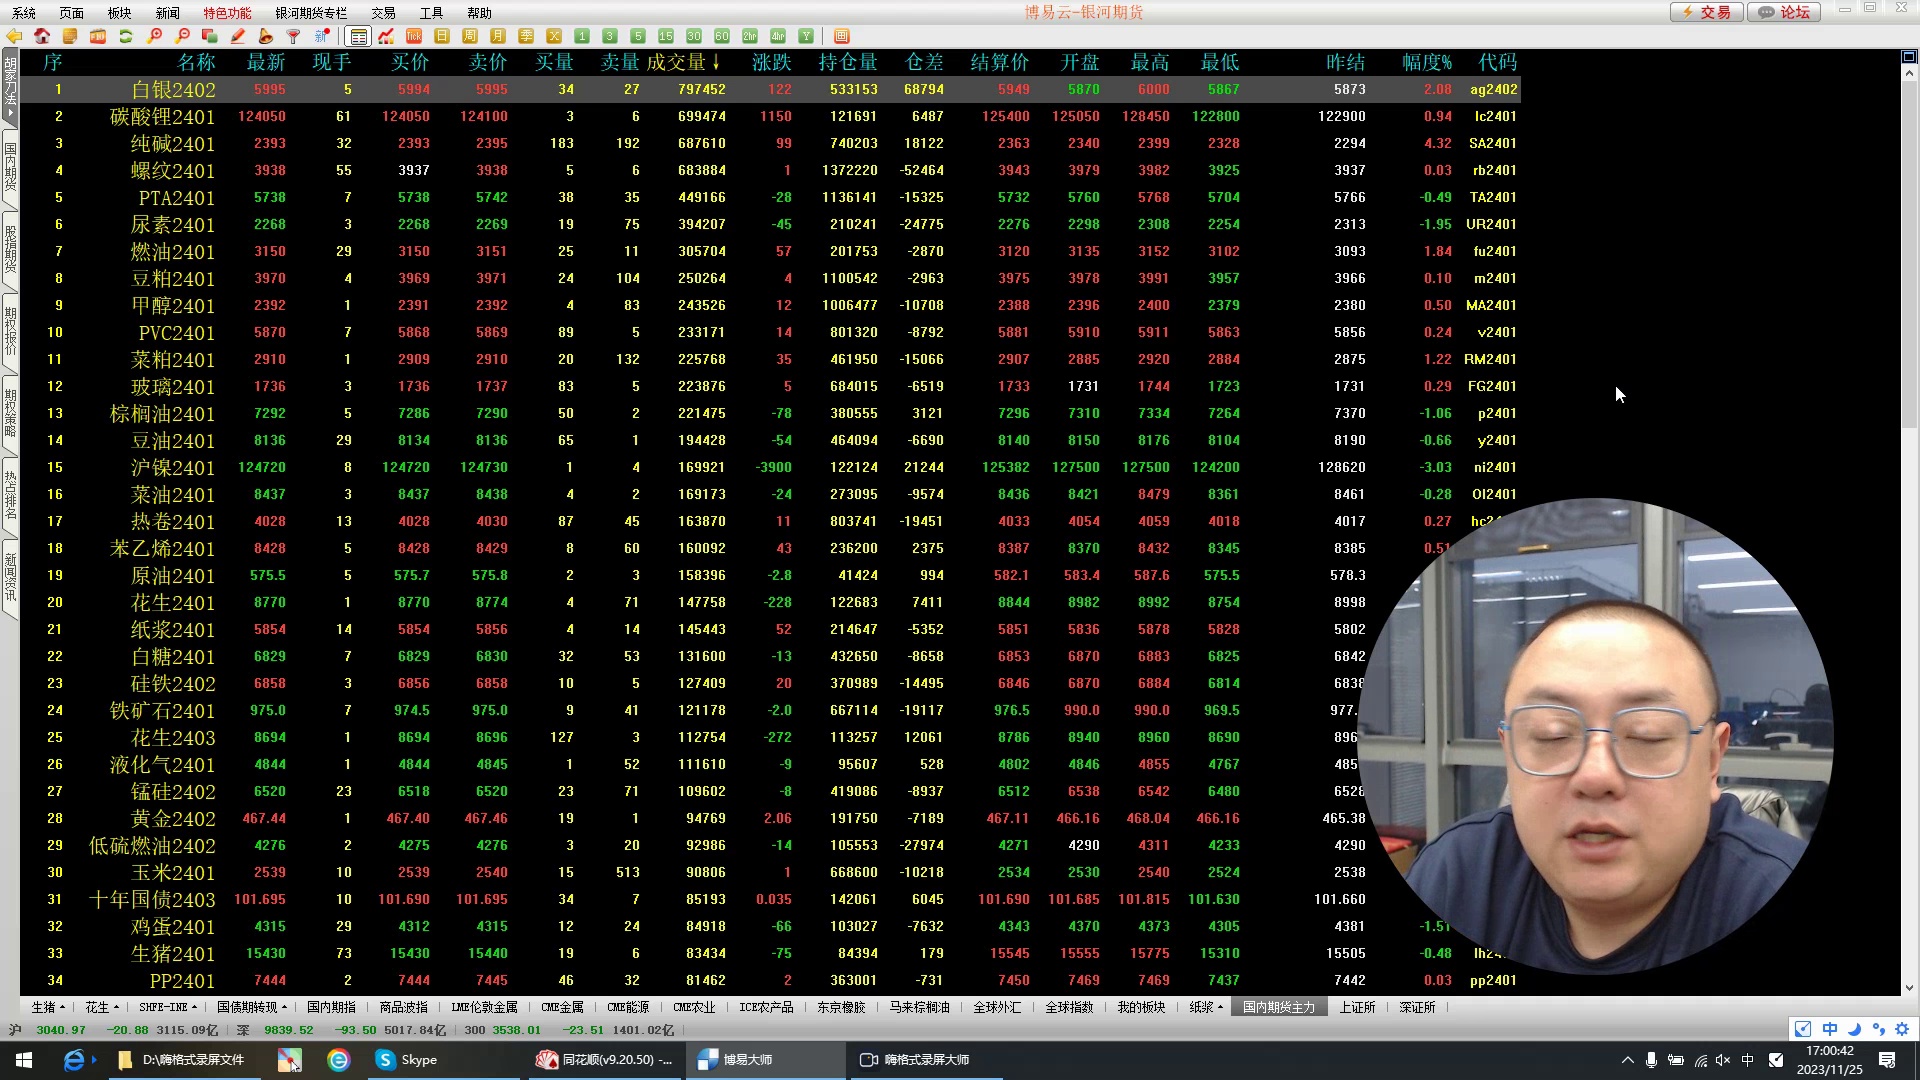
Task: Expand the 生猪 tab dropdown
Action: (62, 1007)
